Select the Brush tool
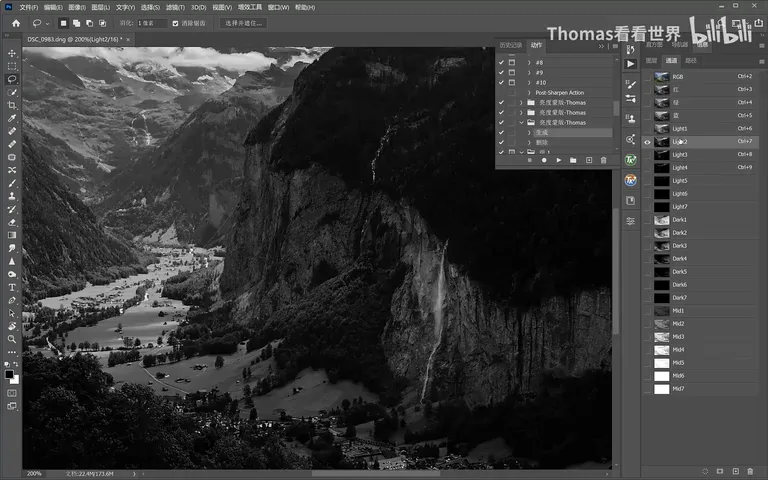Screen dimensions: 768x480 coord(12,183)
